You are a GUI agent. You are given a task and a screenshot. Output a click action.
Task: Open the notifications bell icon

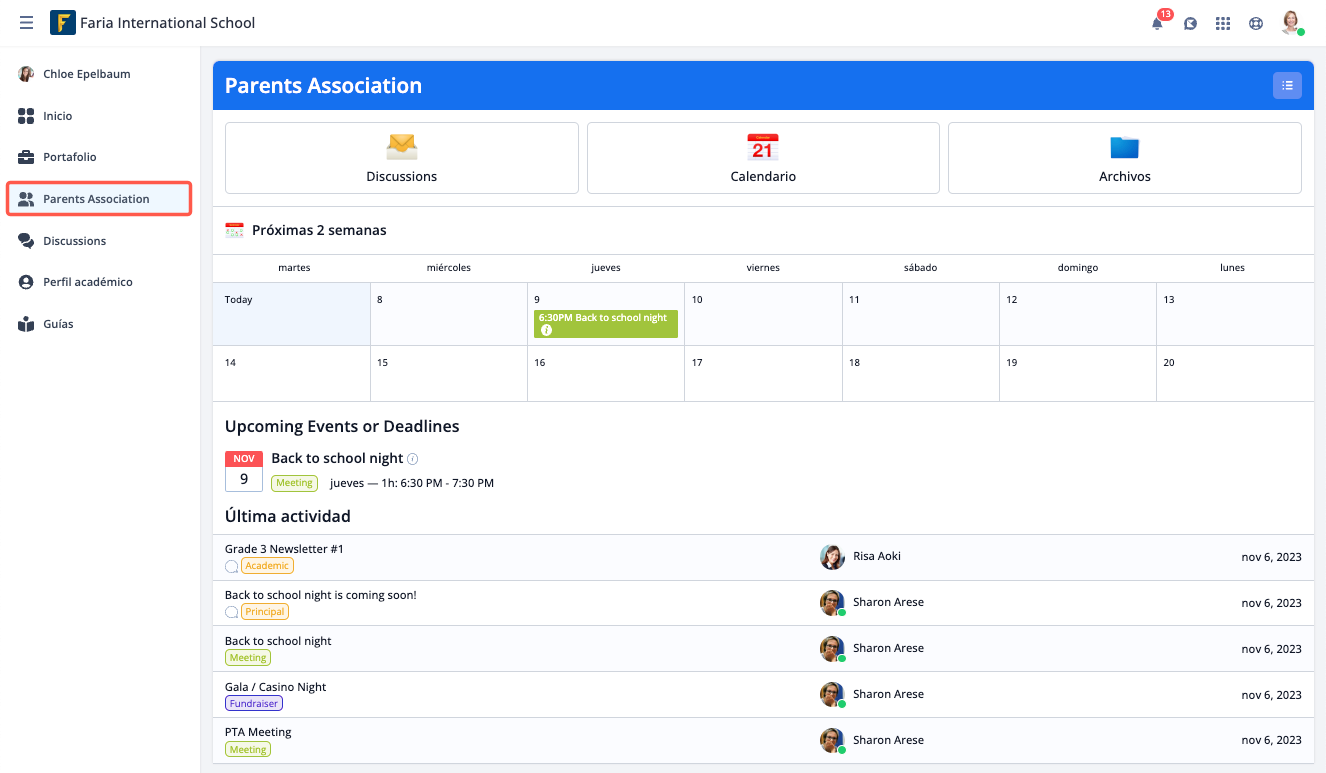click(x=1157, y=24)
